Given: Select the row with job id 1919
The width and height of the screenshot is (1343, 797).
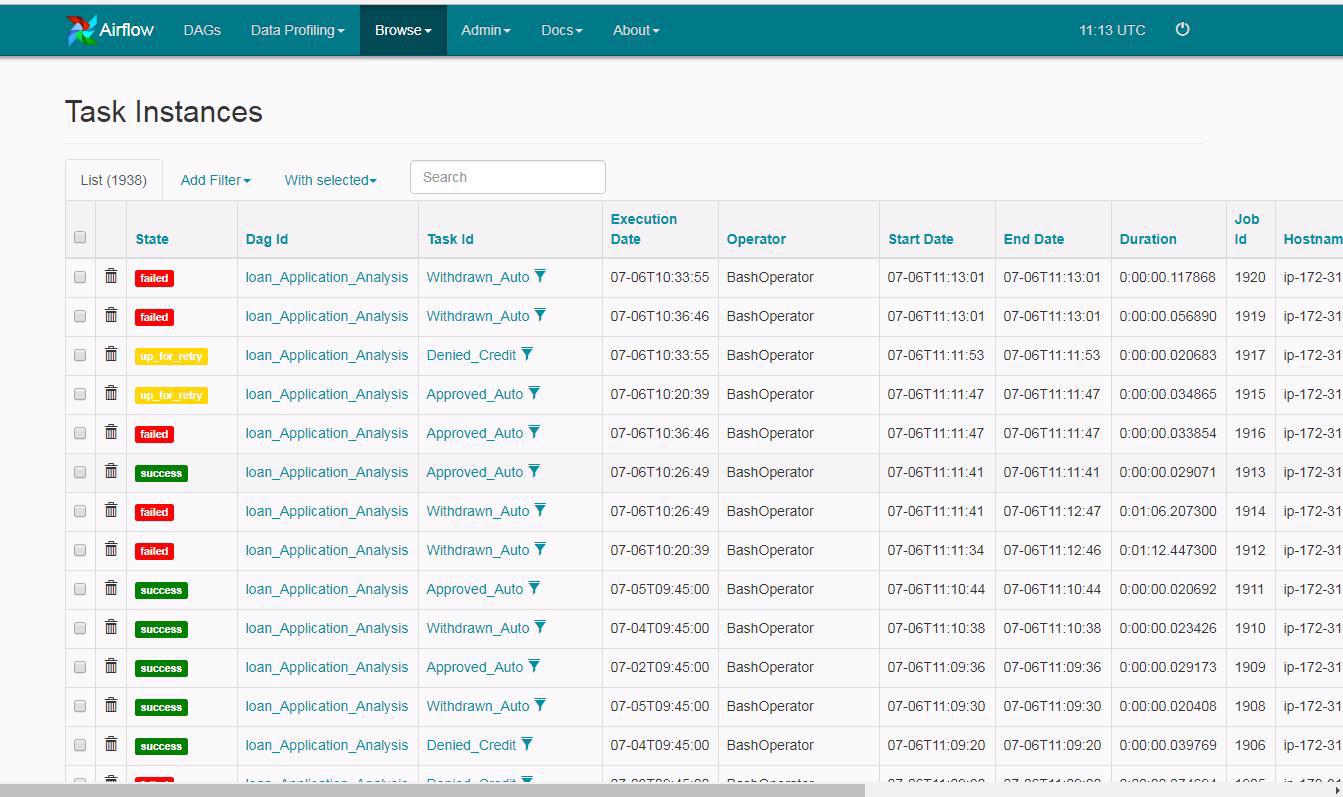Looking at the screenshot, I should [80, 316].
